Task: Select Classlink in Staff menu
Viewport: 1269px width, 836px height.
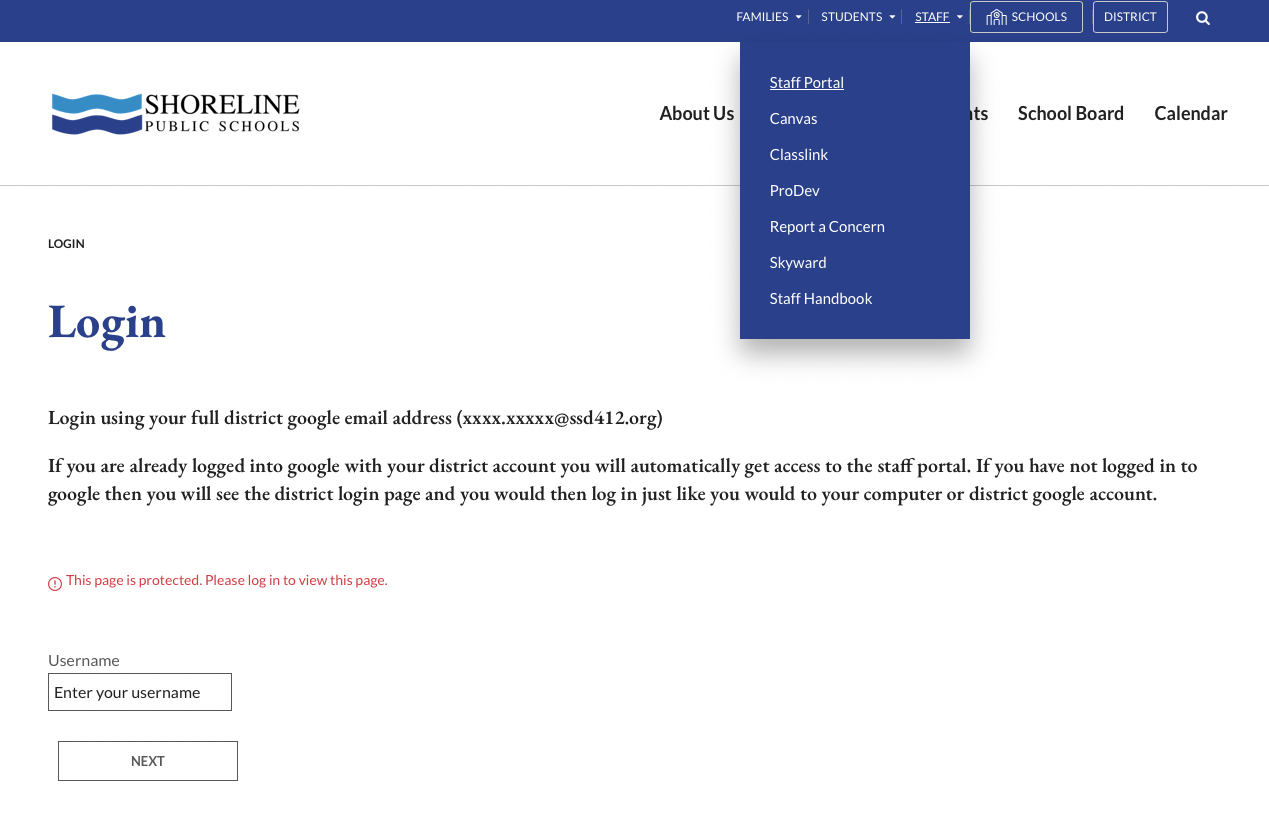Action: tap(799, 155)
